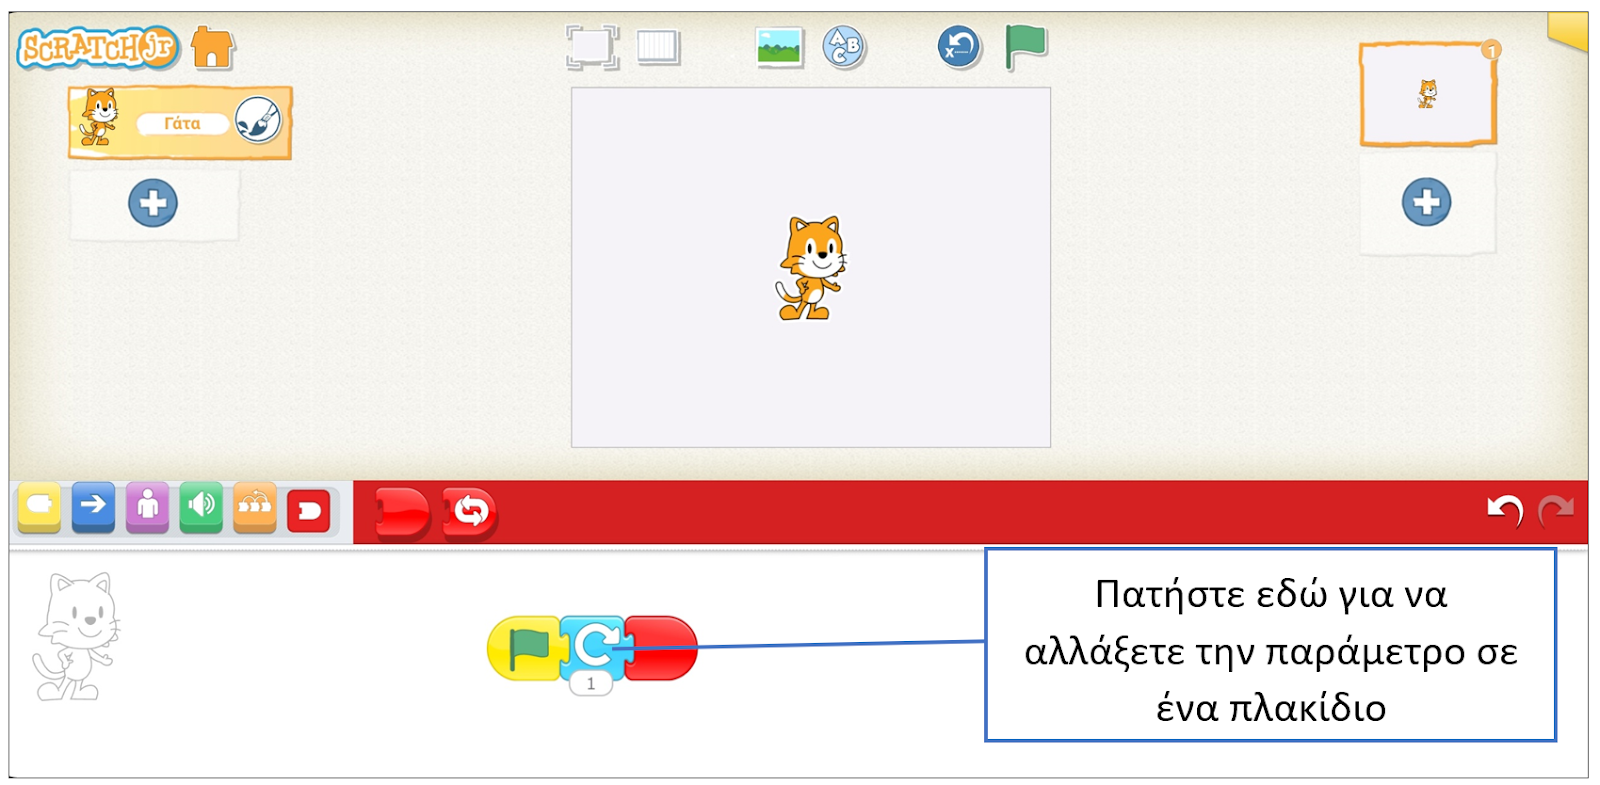Change the turn block parameter value 1
This screenshot has width=1600, height=785.
tap(591, 684)
